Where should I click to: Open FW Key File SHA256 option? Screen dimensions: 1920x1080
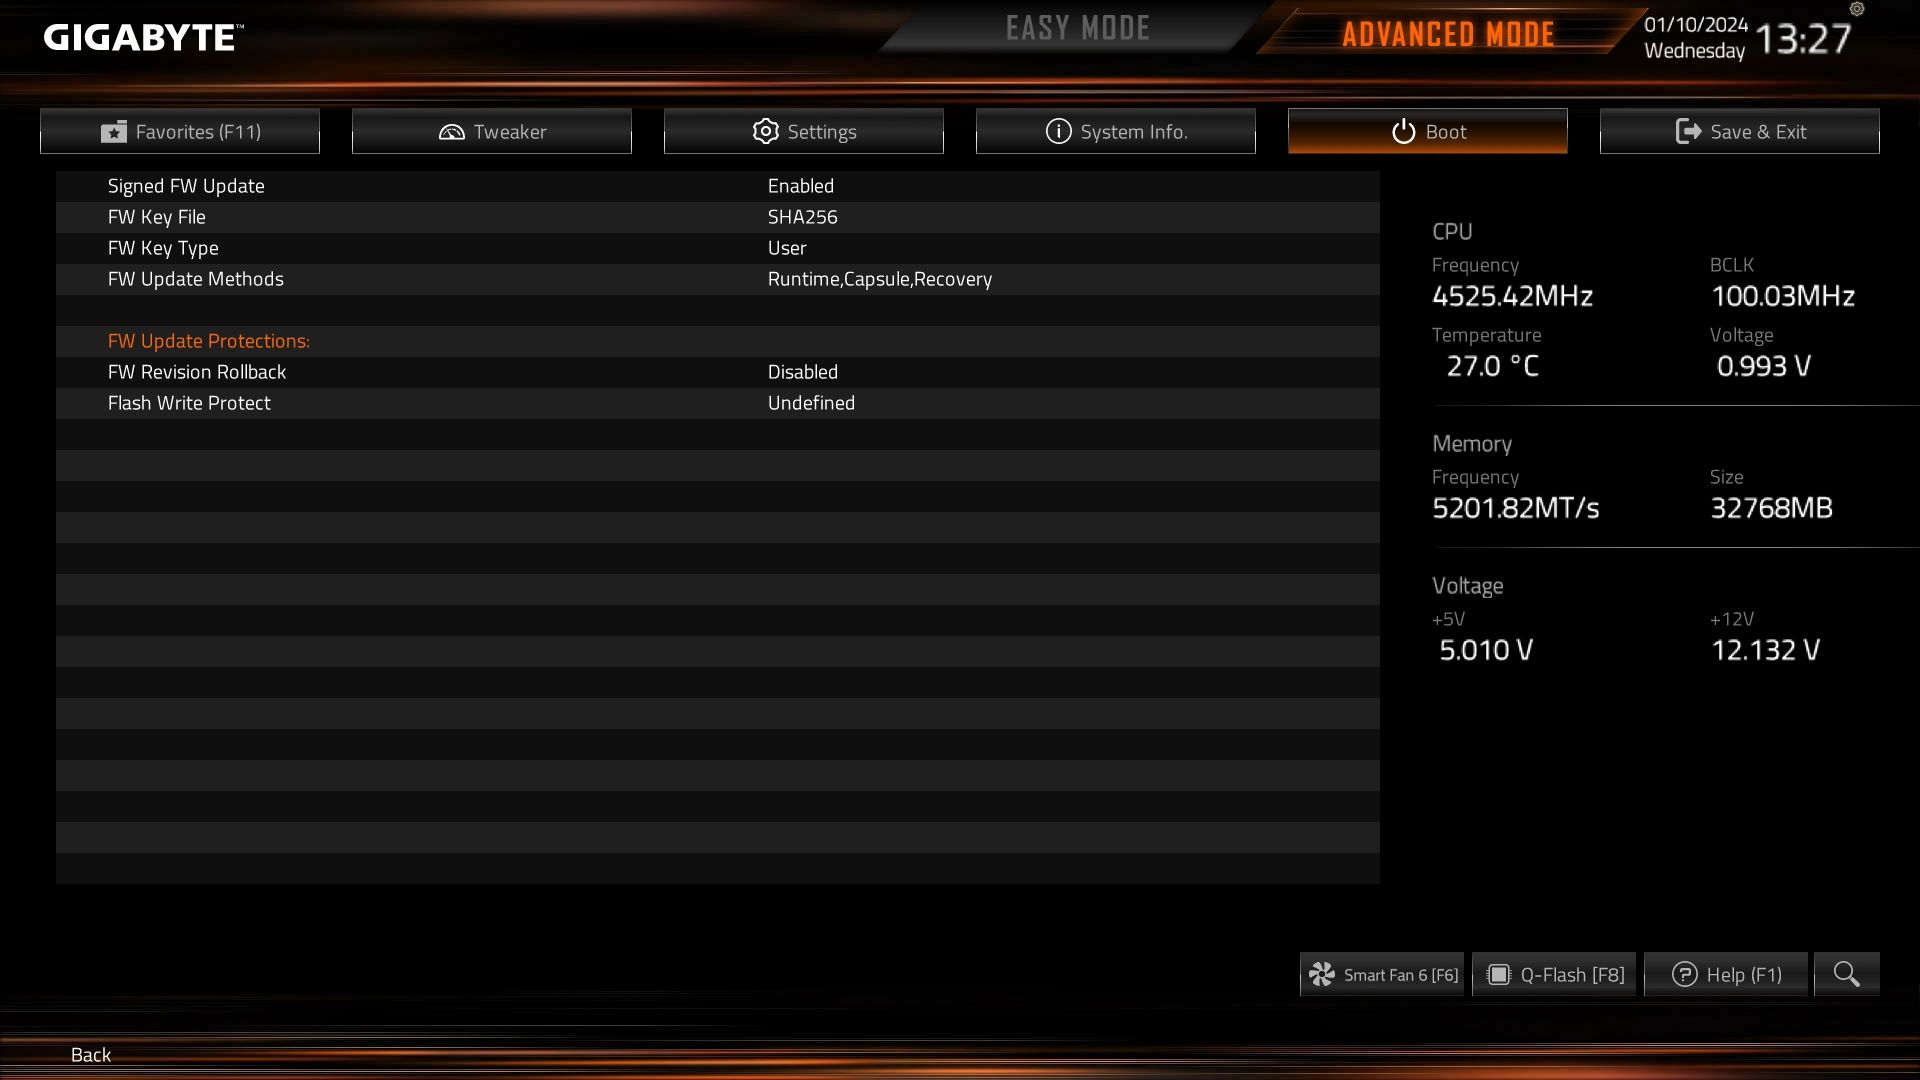pos(802,217)
